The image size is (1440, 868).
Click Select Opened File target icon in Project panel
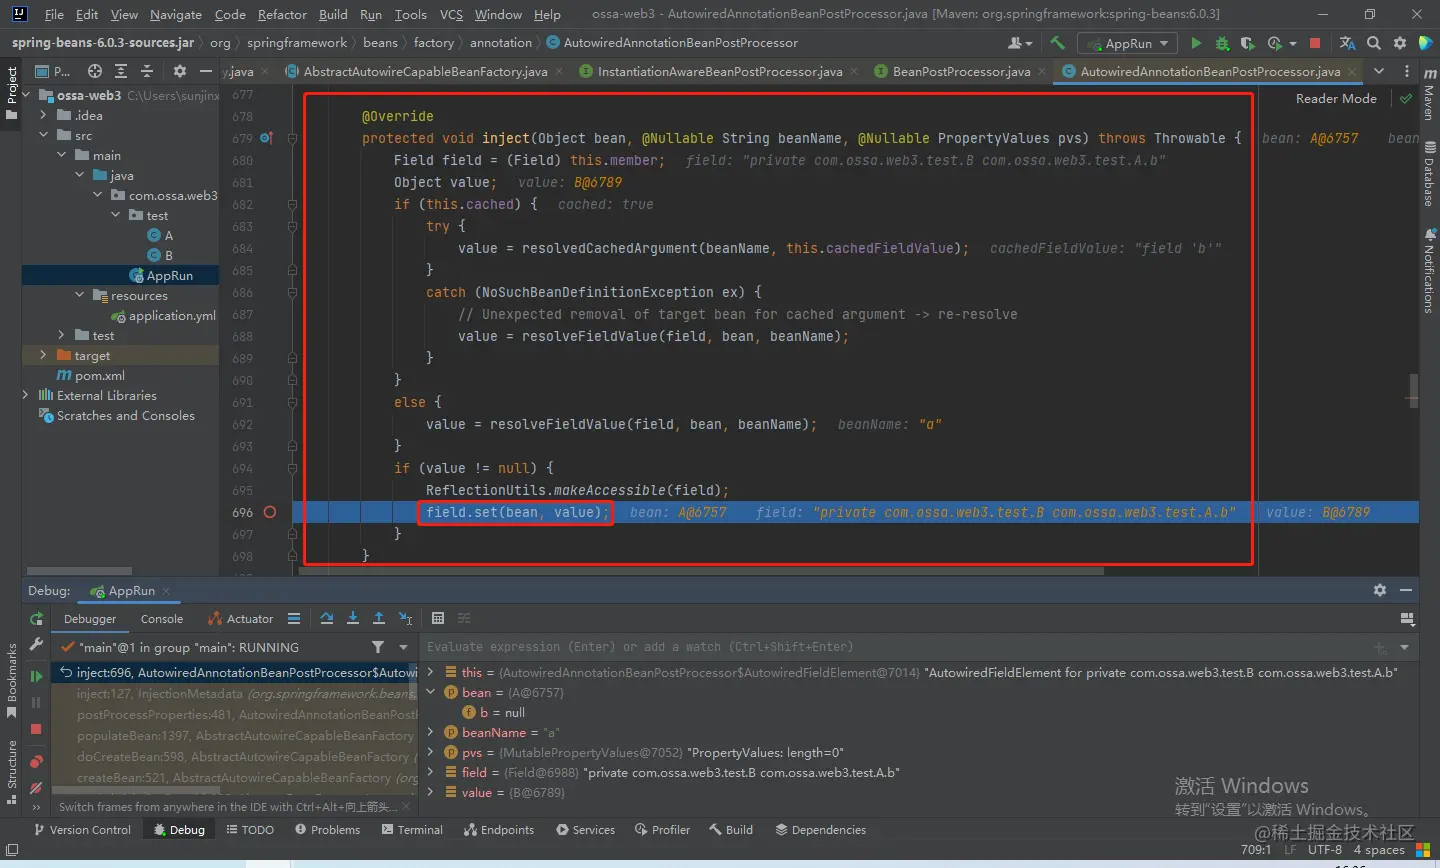(x=95, y=71)
